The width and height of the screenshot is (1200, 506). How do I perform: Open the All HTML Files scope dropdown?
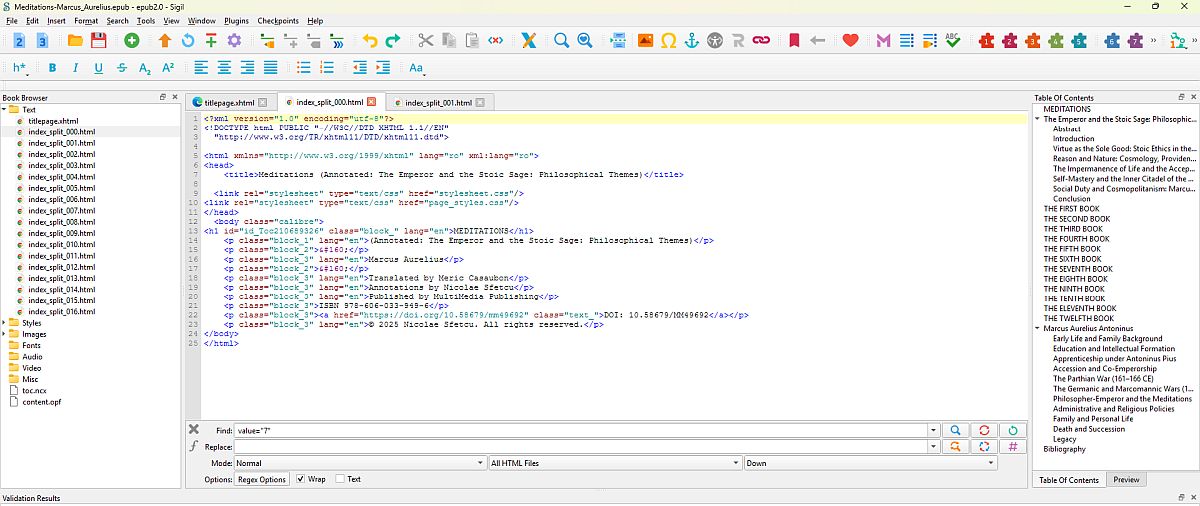point(616,463)
